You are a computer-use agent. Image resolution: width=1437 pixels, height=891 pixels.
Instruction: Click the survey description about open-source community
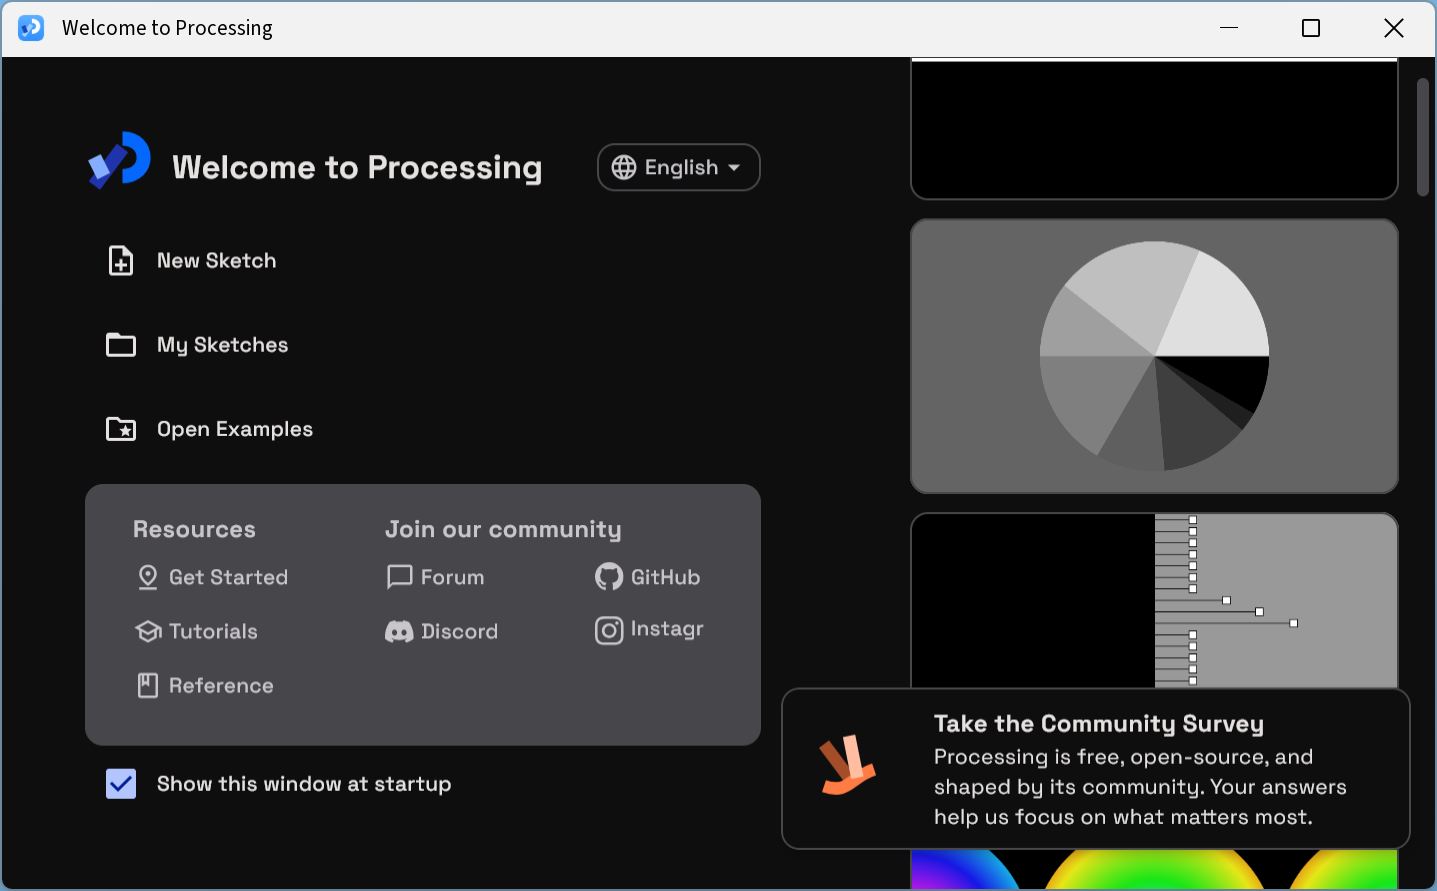click(1140, 787)
